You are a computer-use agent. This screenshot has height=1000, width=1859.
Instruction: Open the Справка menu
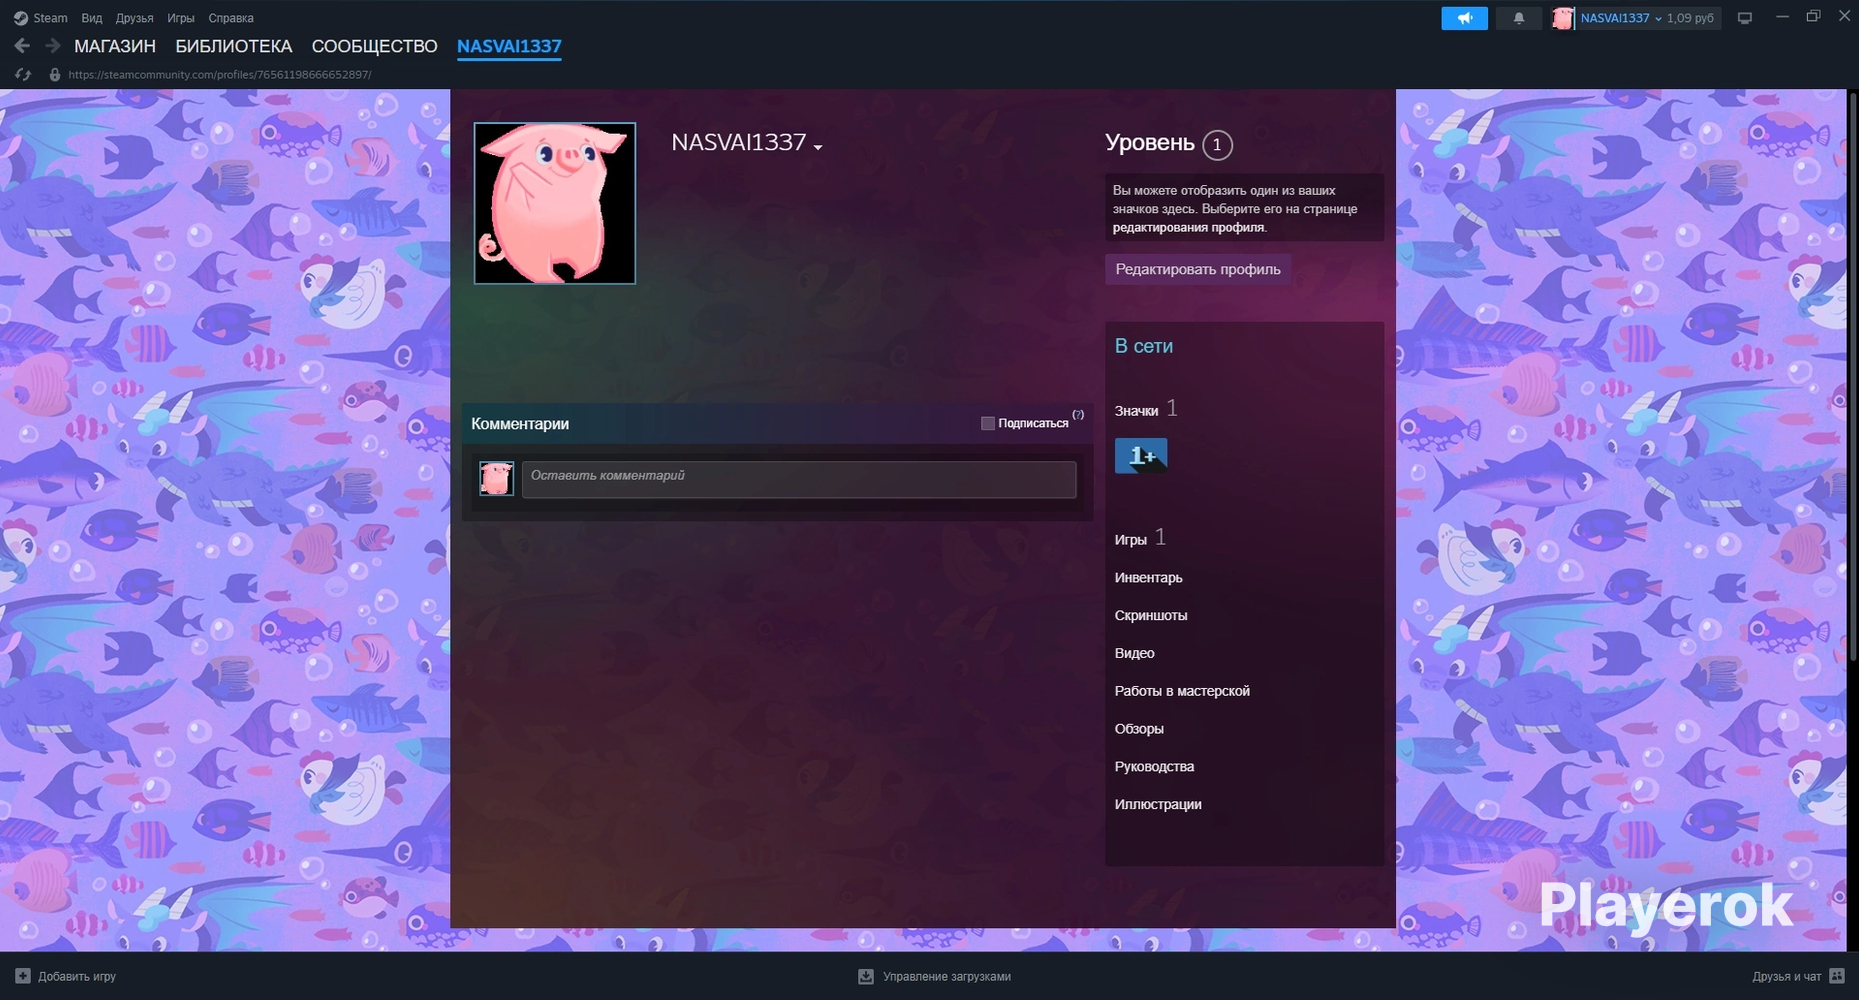pyautogui.click(x=231, y=18)
